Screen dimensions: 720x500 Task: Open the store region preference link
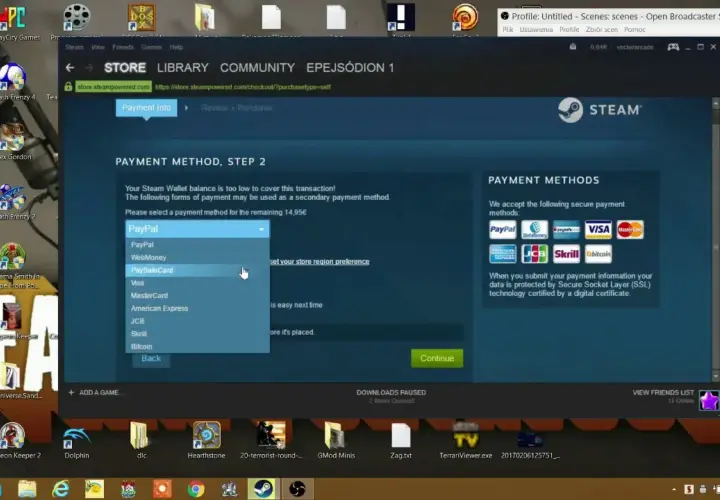click(320, 262)
